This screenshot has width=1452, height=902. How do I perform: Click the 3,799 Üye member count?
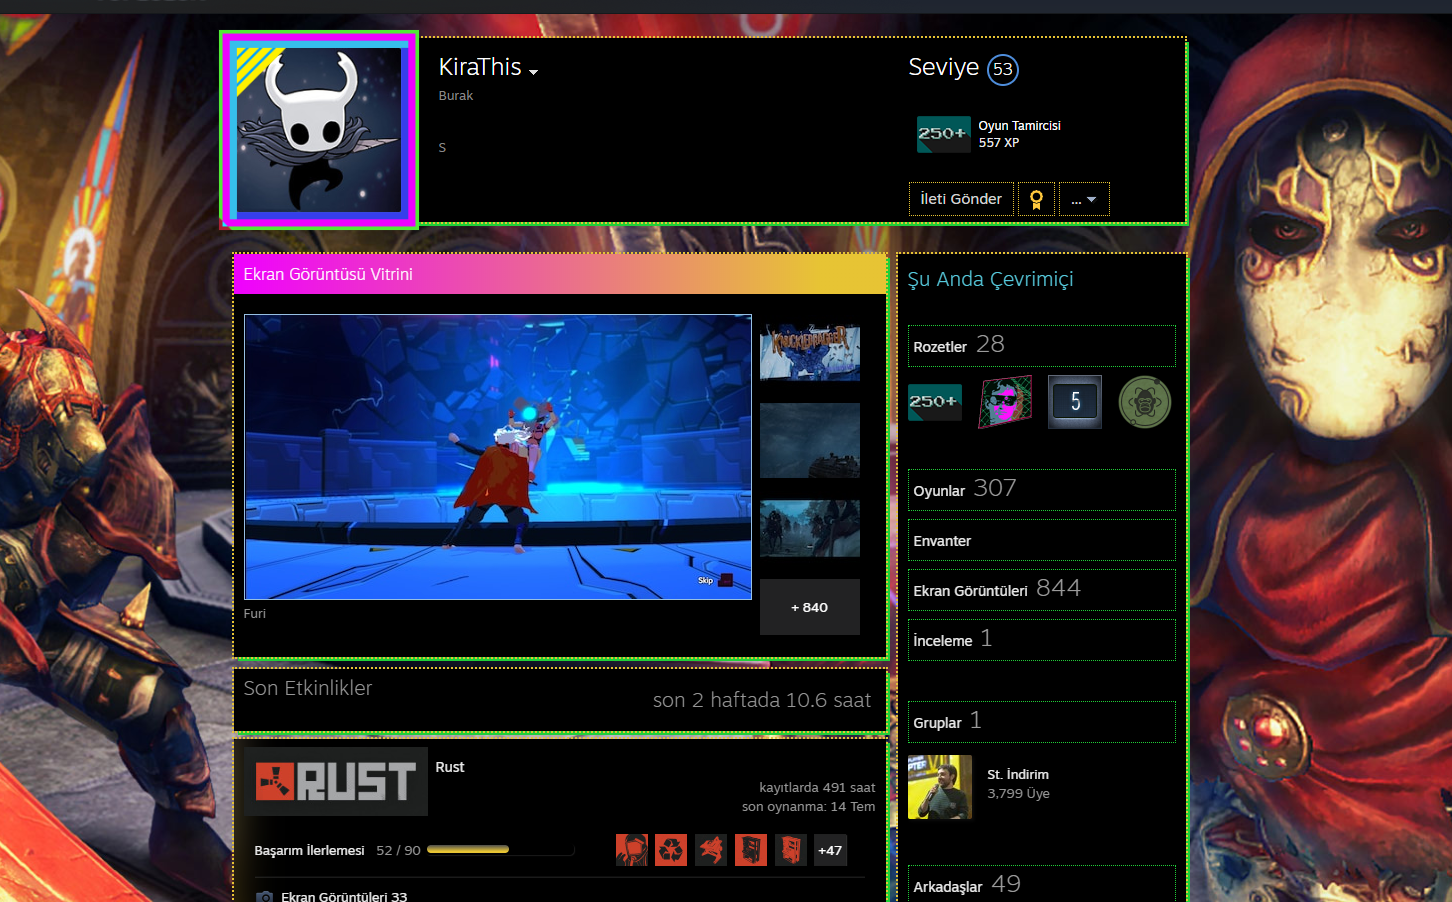[1018, 794]
